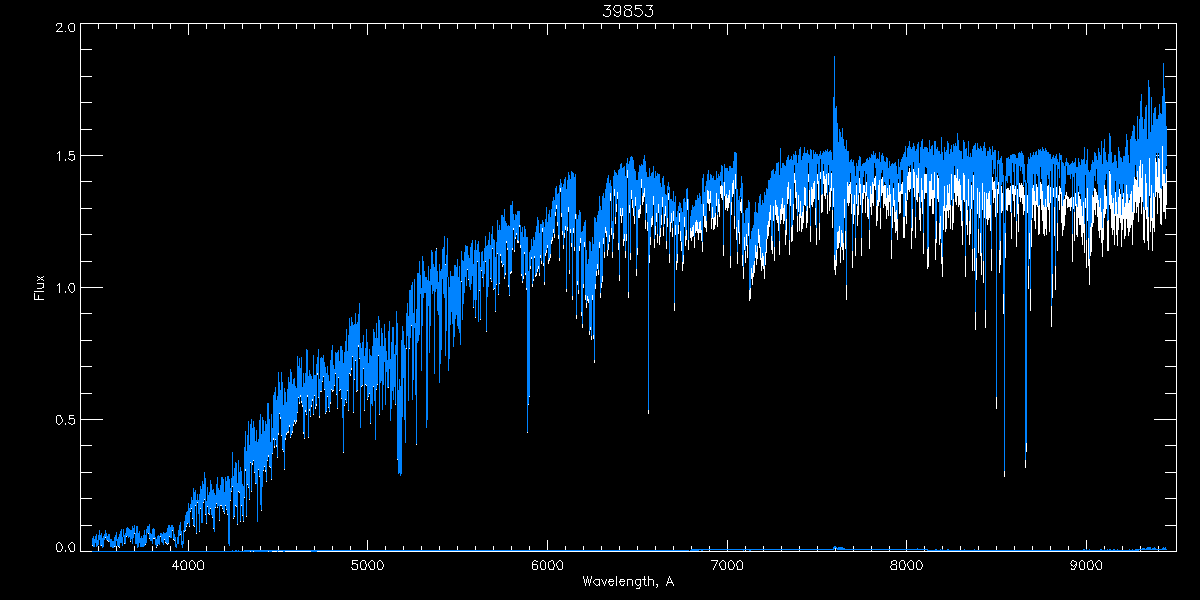
Task: Click the Wavelength, A x-axis label
Action: tap(627, 581)
